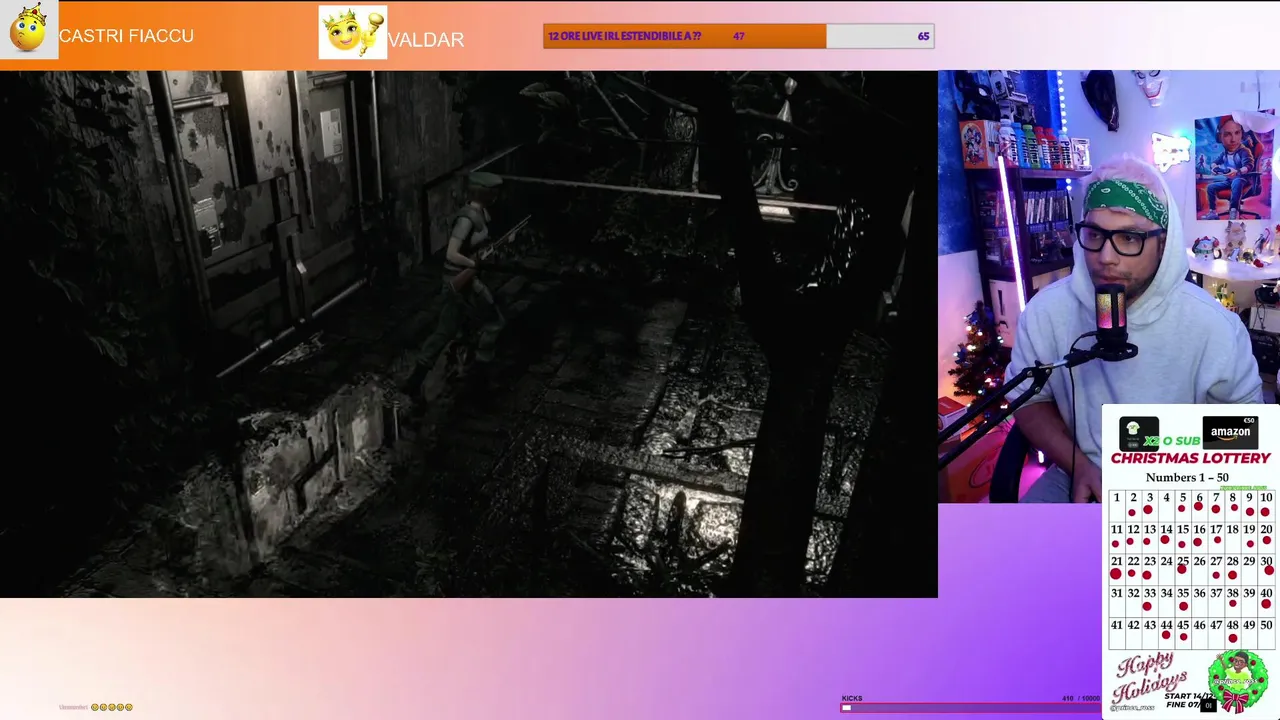1280x720 pixels.
Task: Select lottery number 10 cell
Action: (x=1266, y=504)
